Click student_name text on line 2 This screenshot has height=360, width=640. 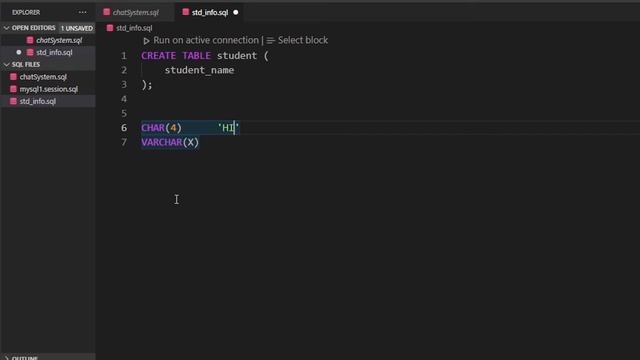(x=199, y=70)
